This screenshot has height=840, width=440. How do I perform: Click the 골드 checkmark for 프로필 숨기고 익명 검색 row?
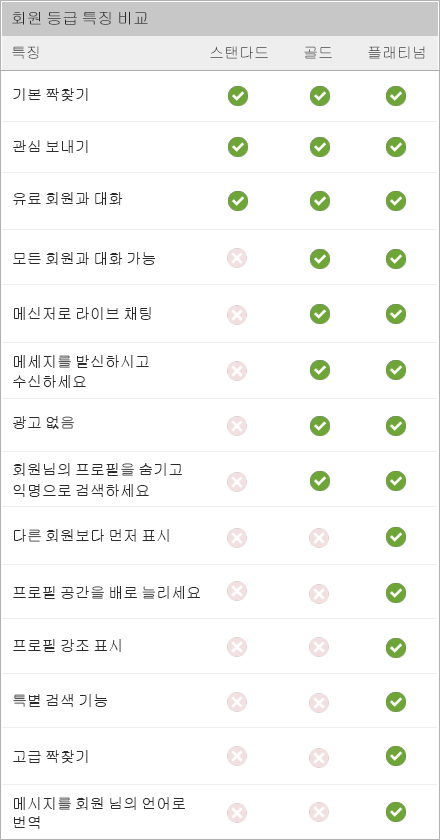(x=319, y=481)
